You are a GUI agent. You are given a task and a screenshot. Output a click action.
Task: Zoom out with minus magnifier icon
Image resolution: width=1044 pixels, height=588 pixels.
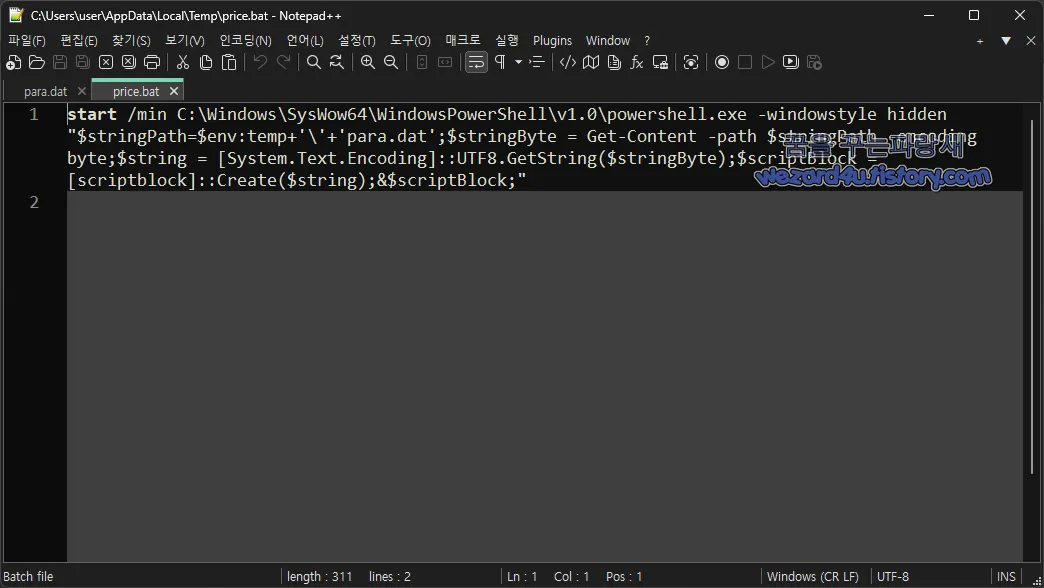click(x=391, y=63)
